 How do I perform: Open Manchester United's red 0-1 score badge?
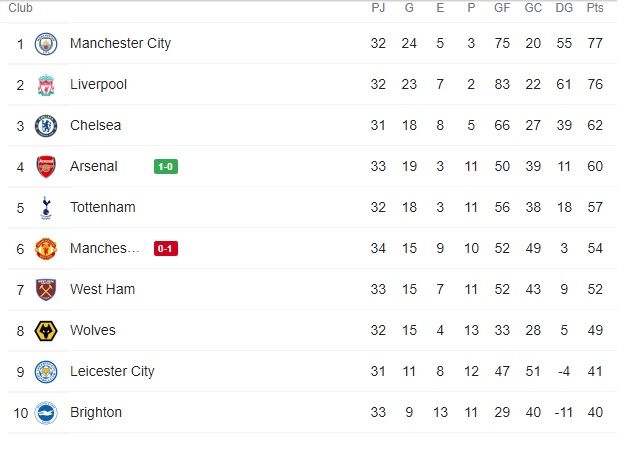click(166, 248)
